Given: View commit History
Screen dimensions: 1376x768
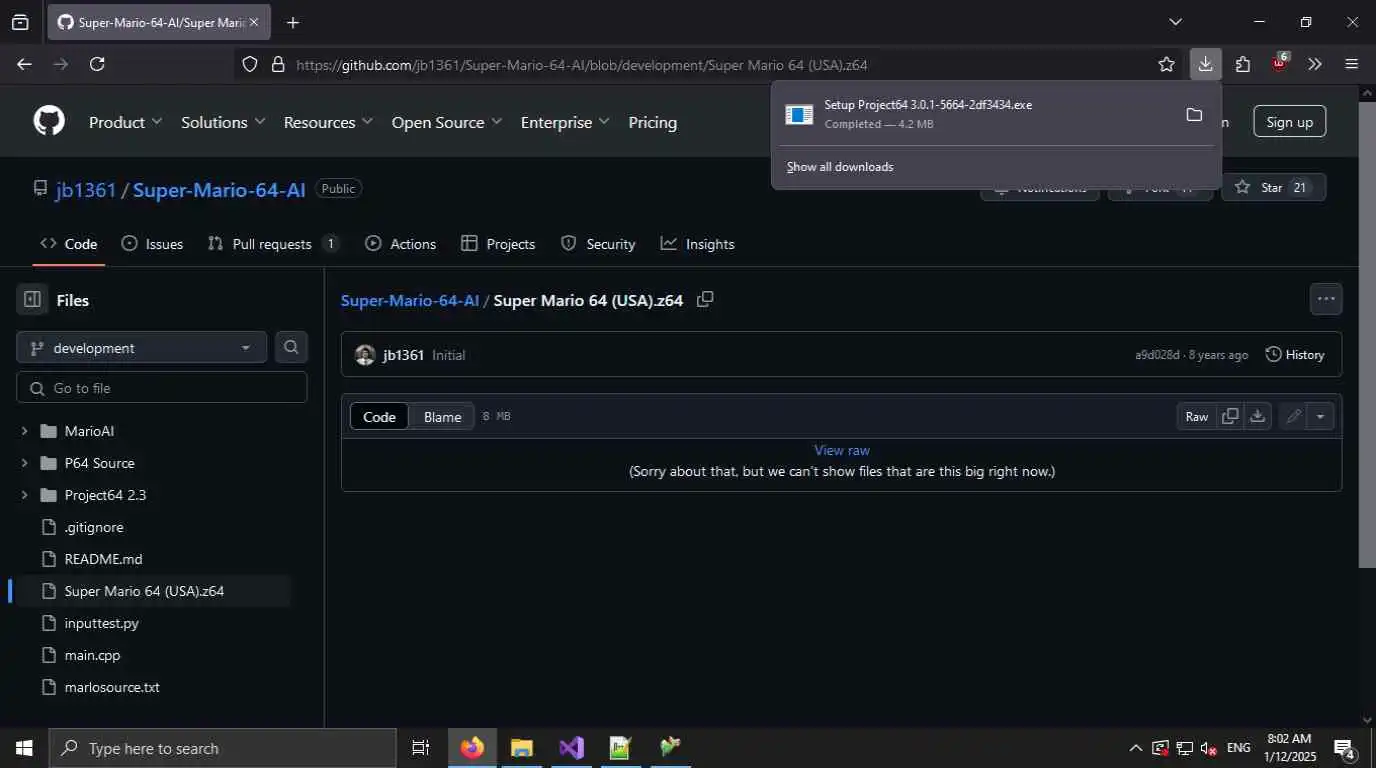Looking at the screenshot, I should tap(1295, 355).
